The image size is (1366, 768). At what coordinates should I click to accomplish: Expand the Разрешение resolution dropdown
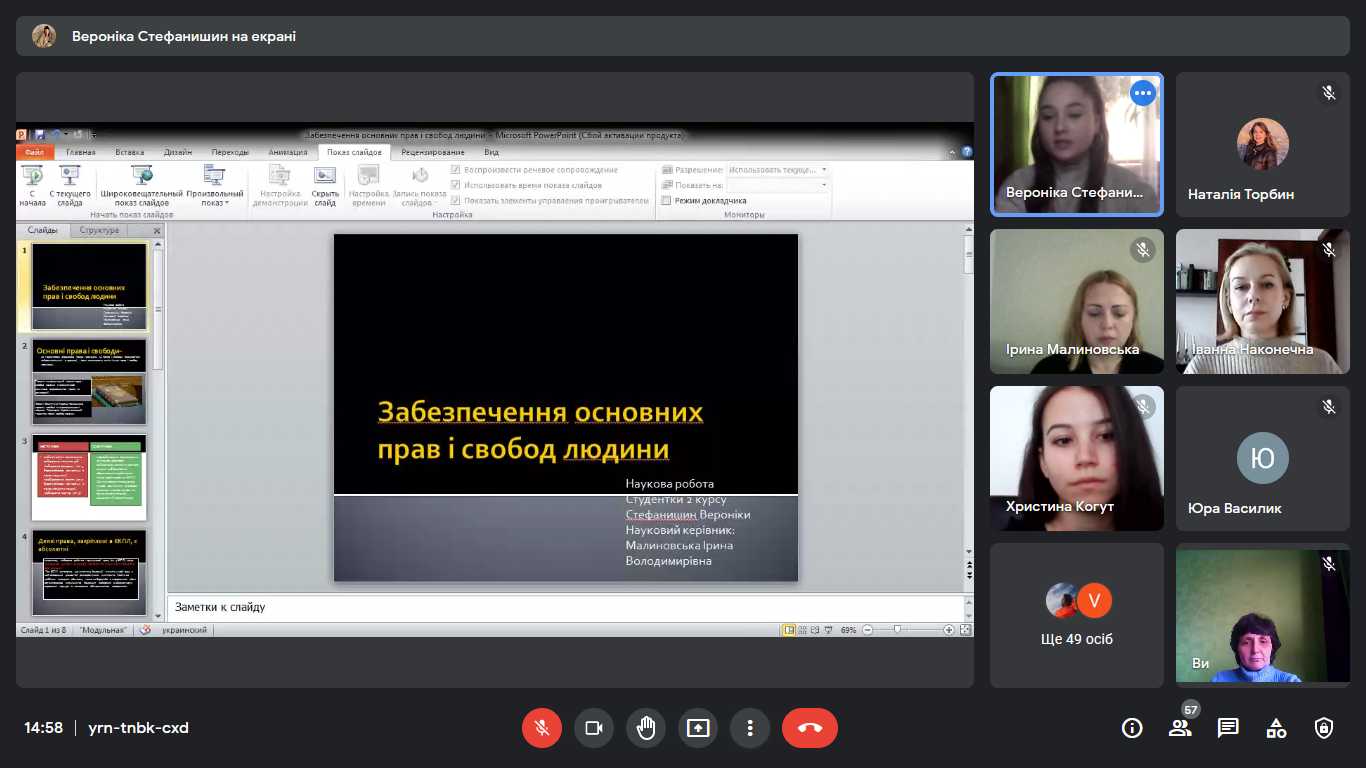[778, 170]
